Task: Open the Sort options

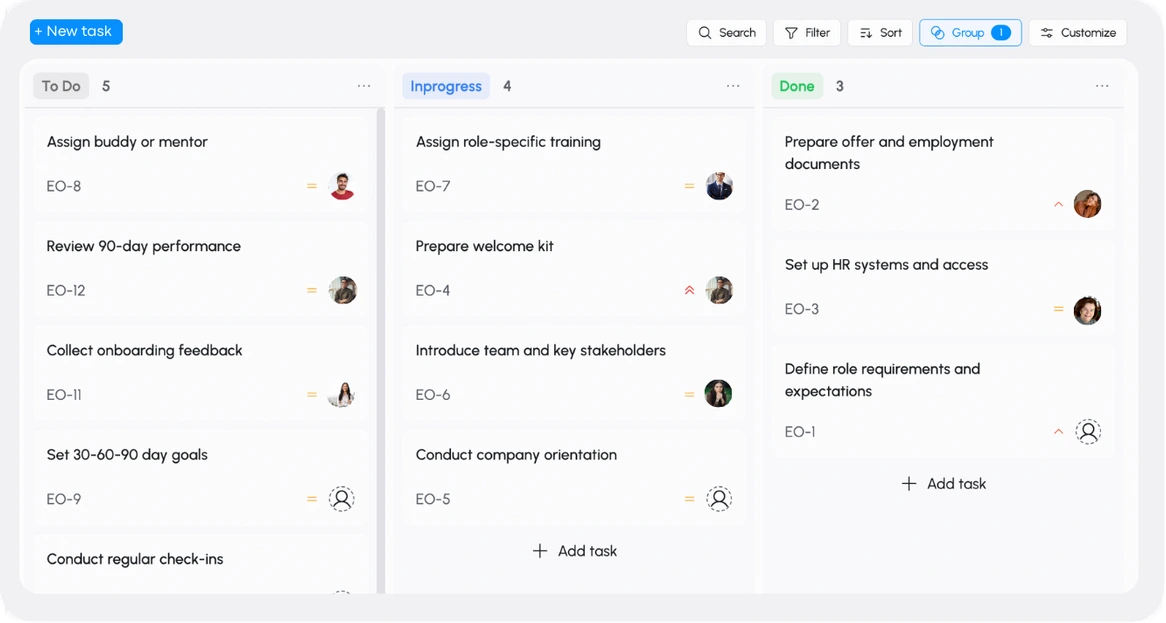Action: pyautogui.click(x=880, y=33)
